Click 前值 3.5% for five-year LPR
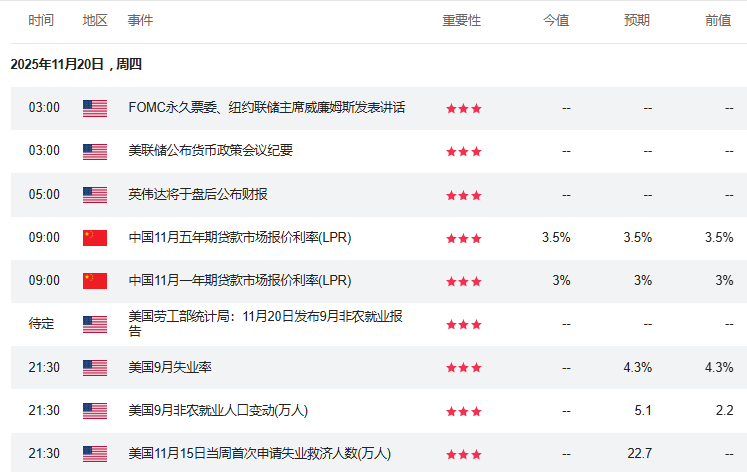The height and width of the screenshot is (472, 747). coord(719,237)
